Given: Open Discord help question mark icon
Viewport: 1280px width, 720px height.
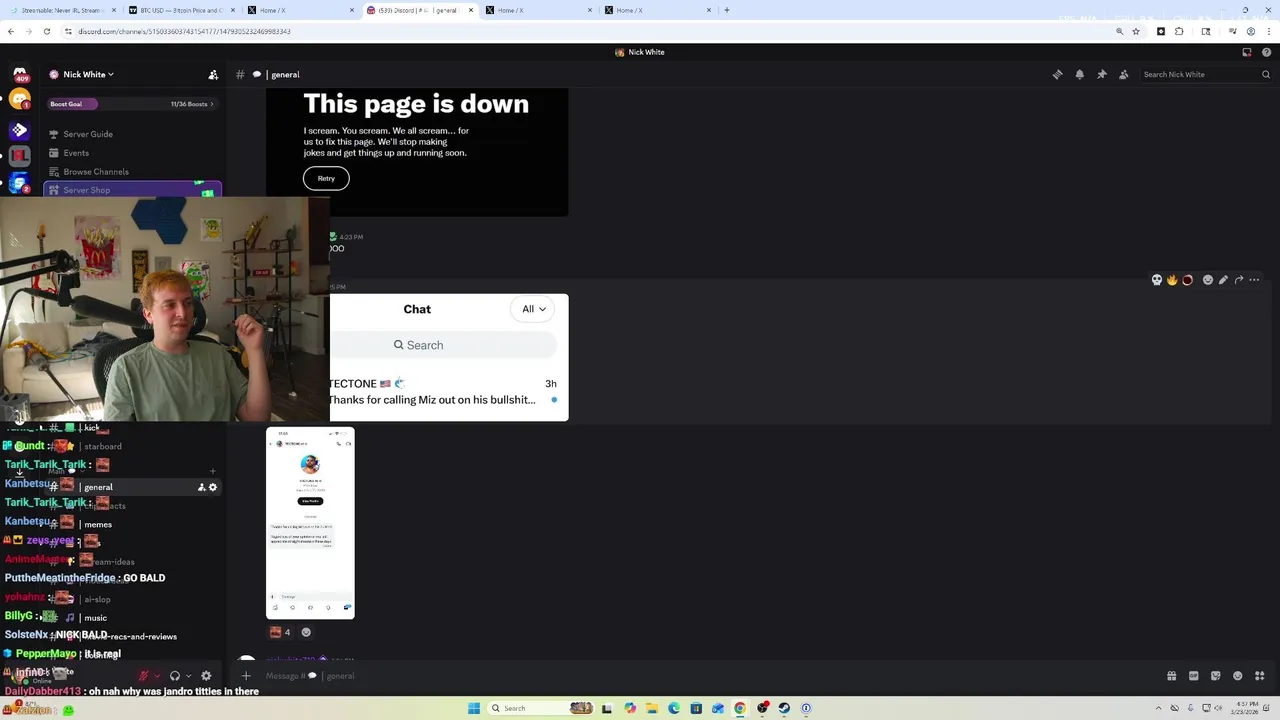Looking at the screenshot, I should [1267, 52].
